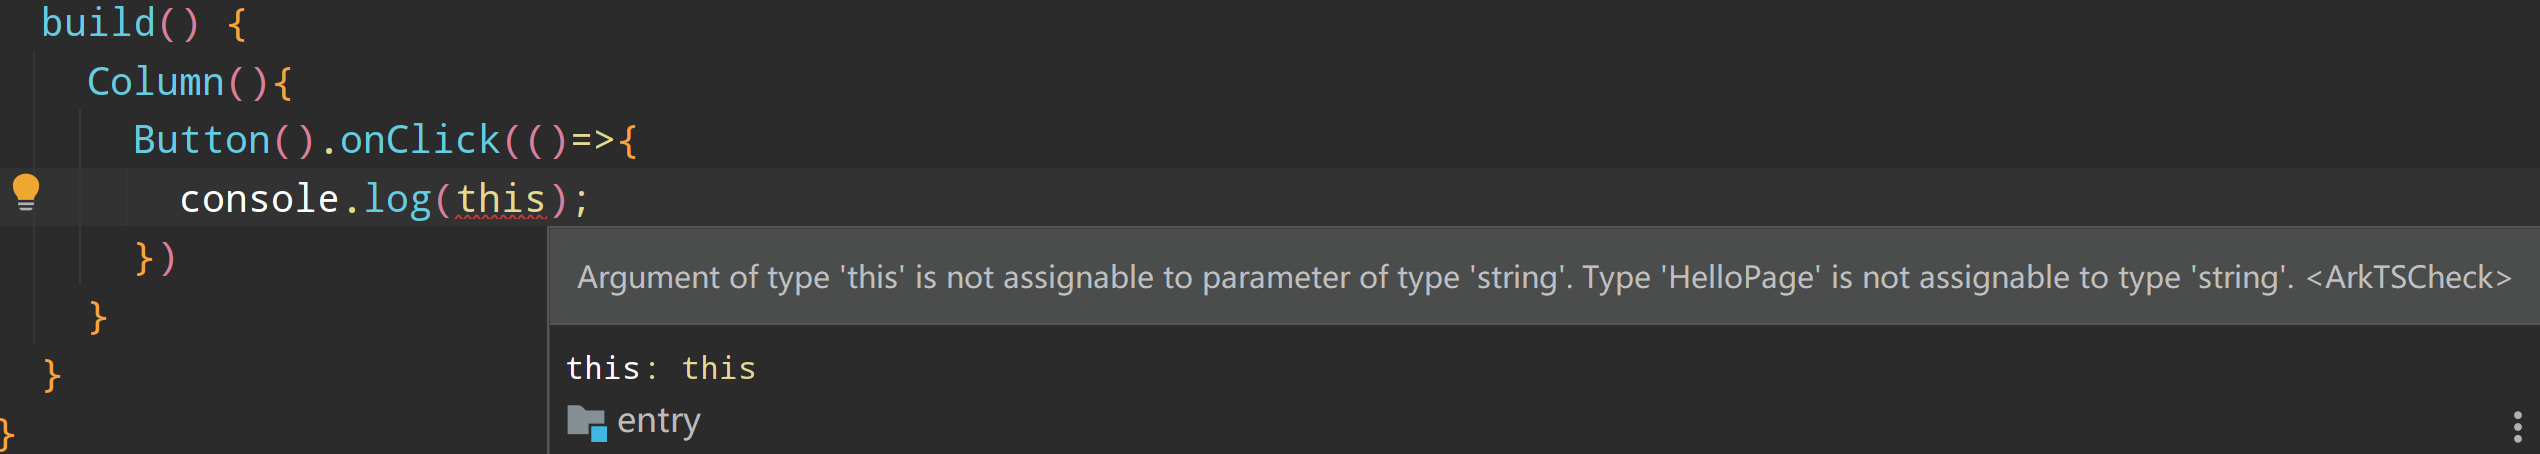
Task: Click the 'this: this' type info line
Action: click(x=661, y=368)
